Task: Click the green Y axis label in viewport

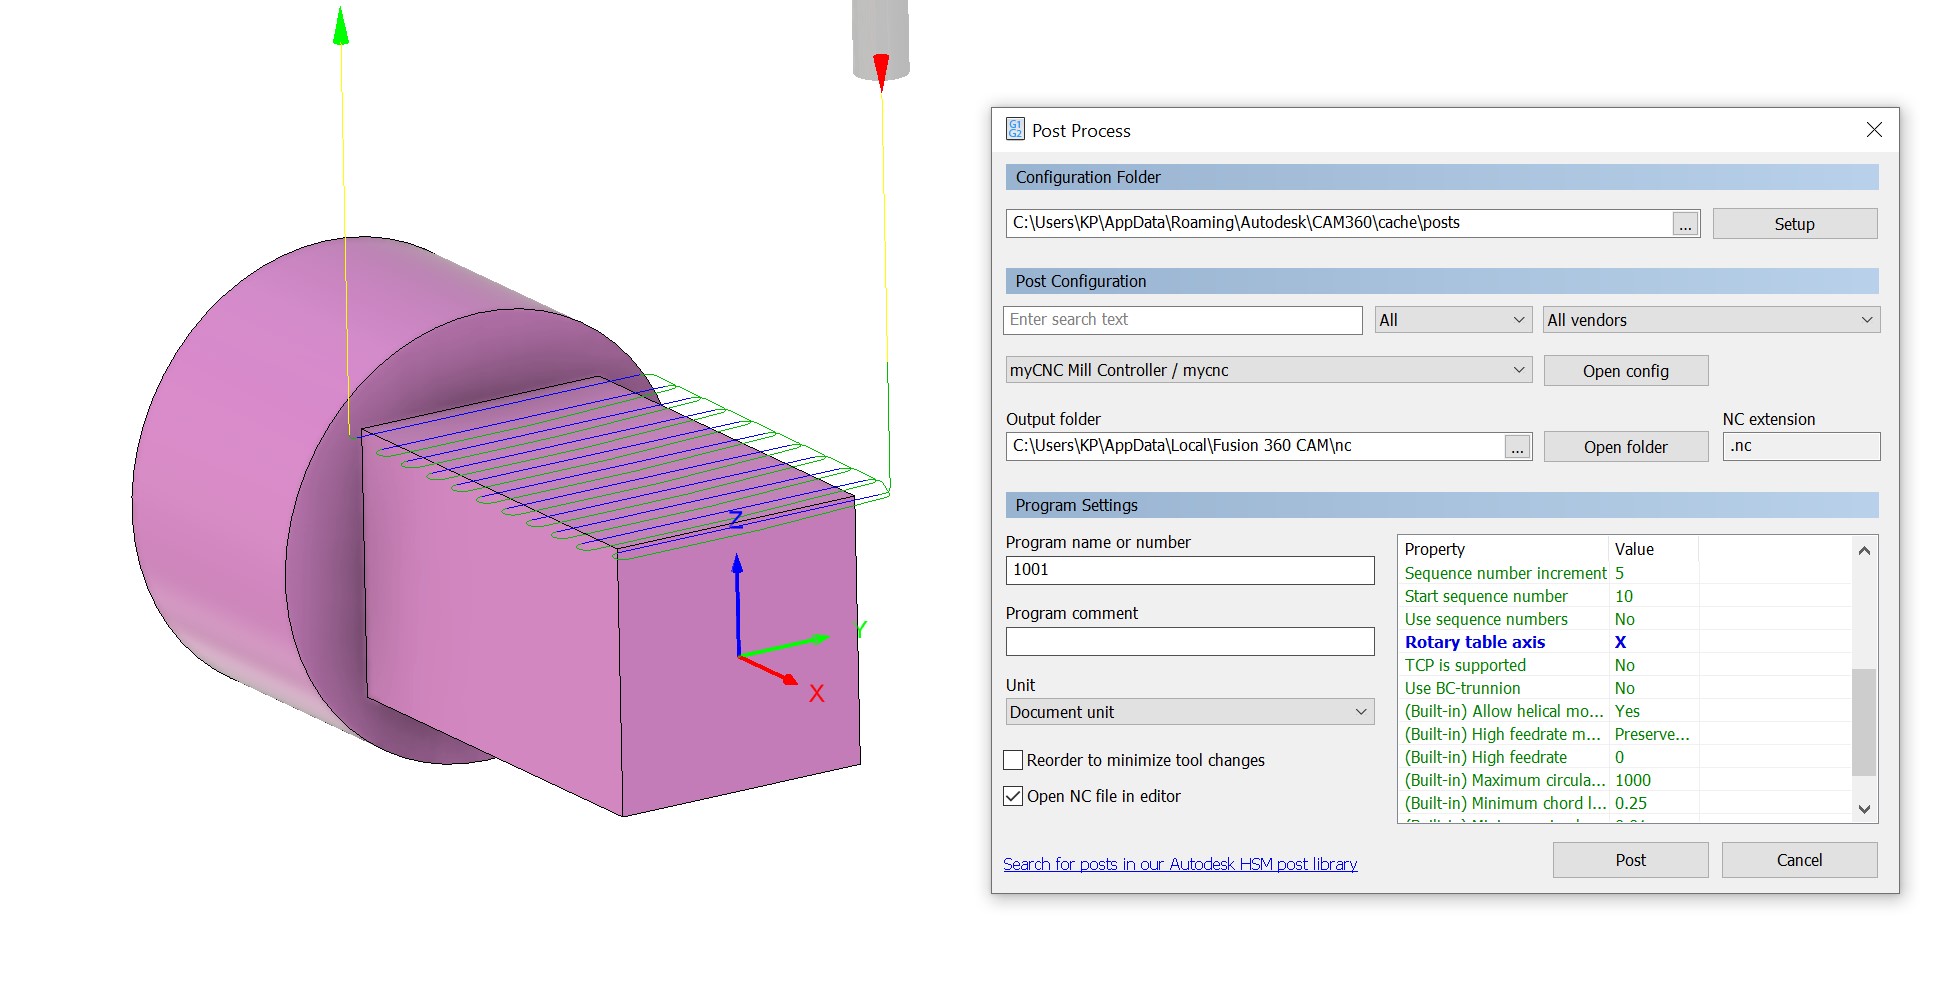Action: coord(861,629)
